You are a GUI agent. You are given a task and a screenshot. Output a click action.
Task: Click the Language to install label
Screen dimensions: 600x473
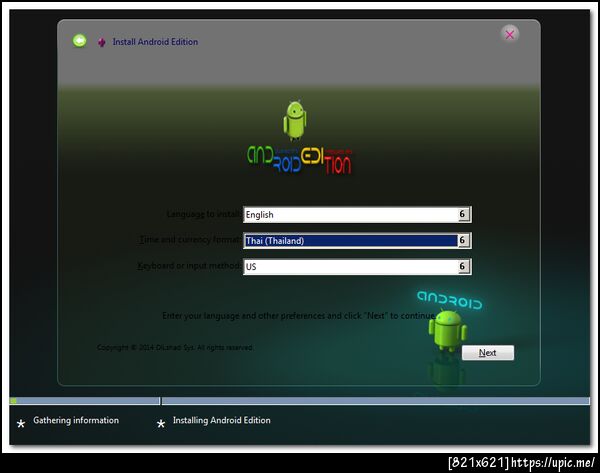[205, 214]
